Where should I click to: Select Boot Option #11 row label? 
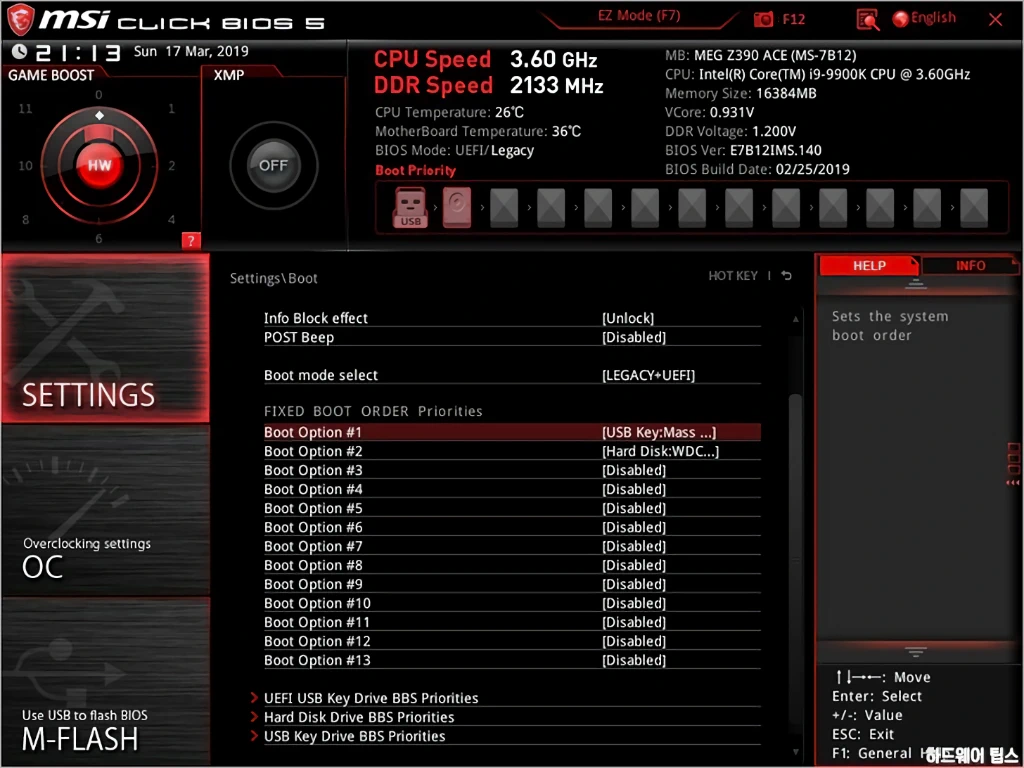317,622
